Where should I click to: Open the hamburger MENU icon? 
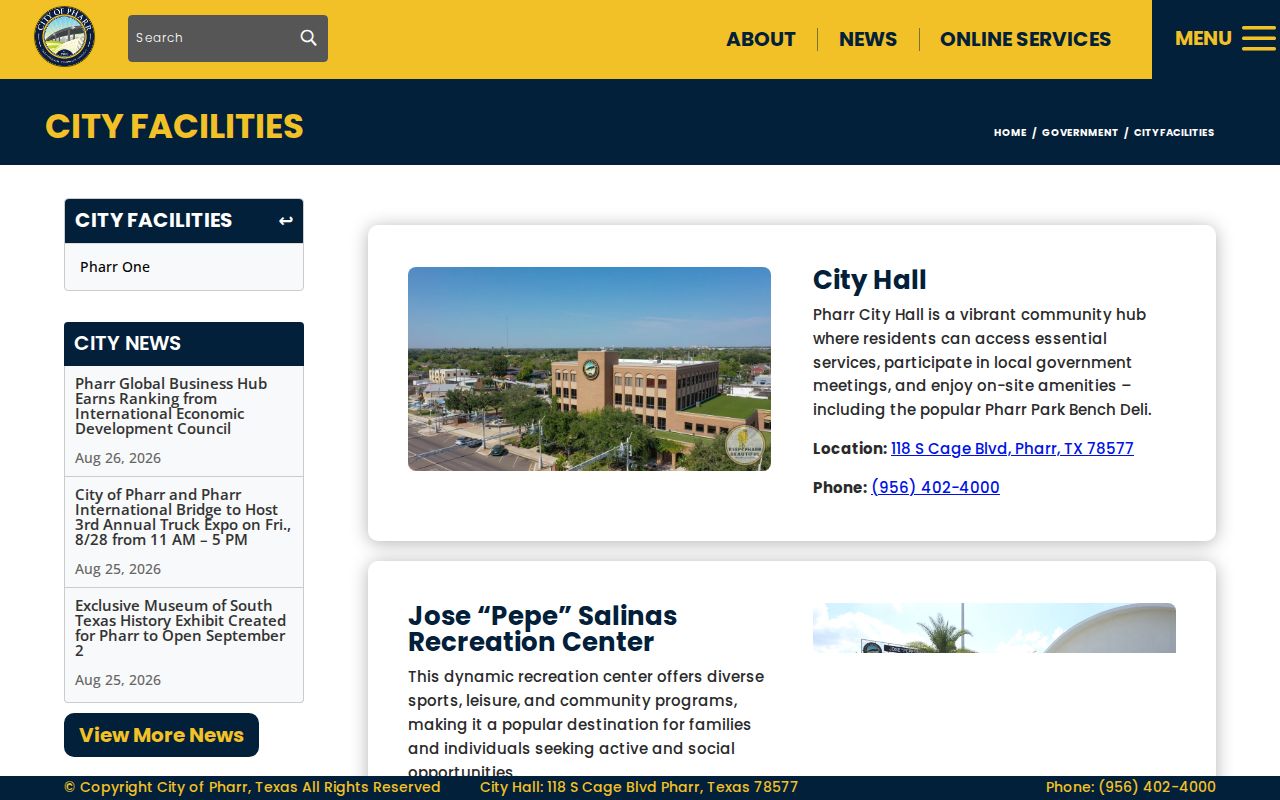point(1259,38)
